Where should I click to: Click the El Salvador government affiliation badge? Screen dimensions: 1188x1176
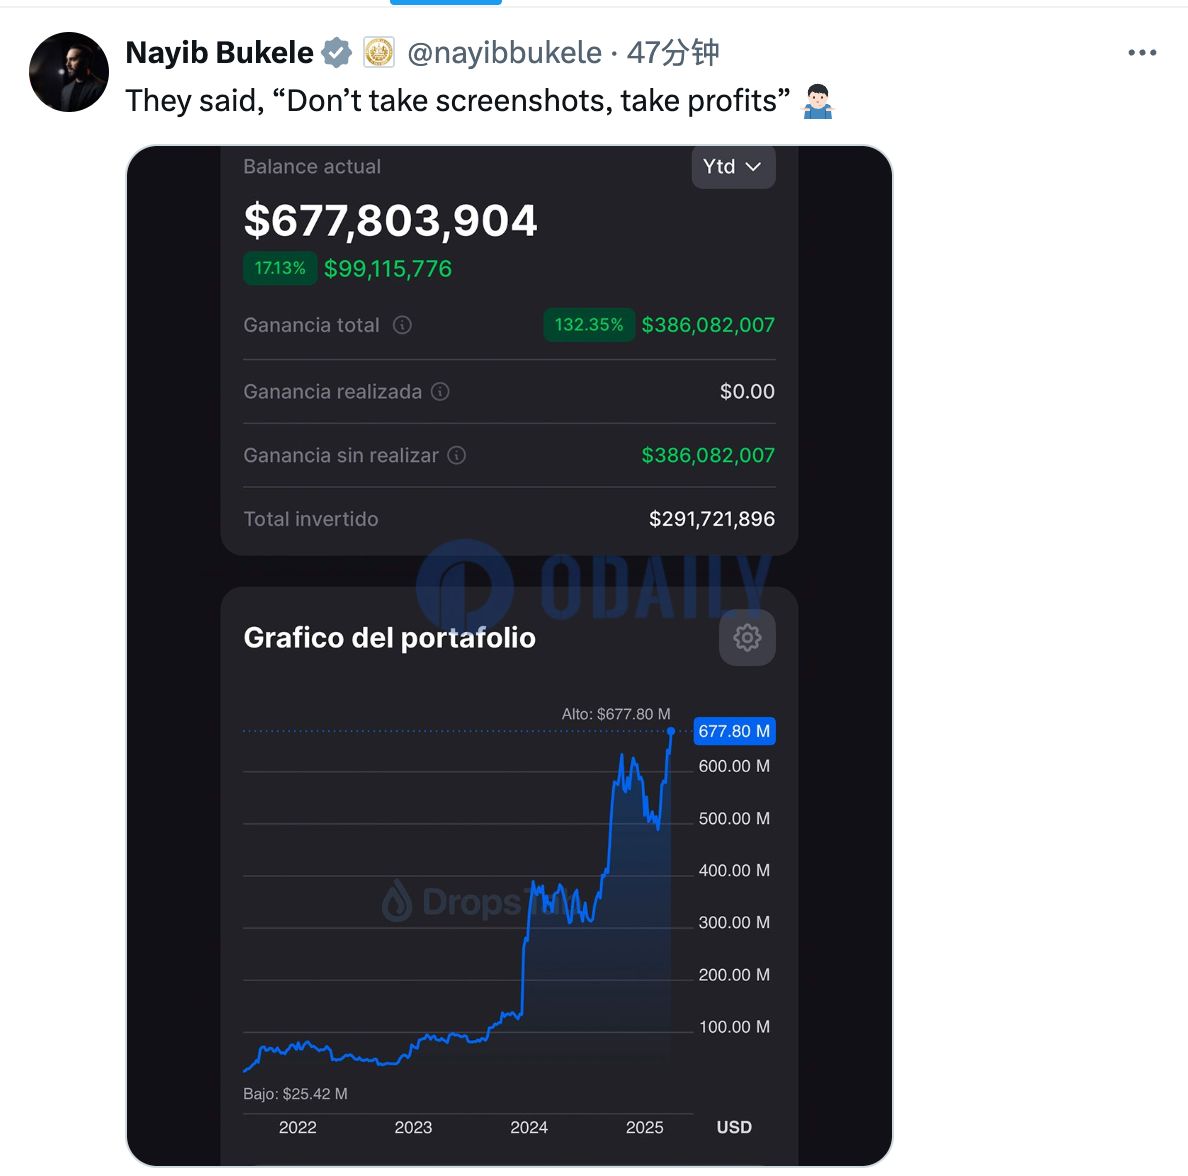378,53
